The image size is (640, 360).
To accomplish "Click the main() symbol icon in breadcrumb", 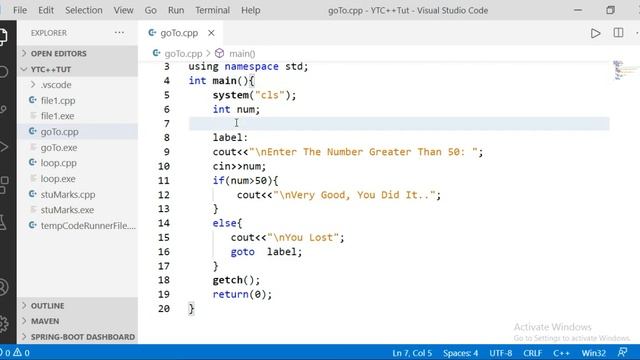I will 220,53.
